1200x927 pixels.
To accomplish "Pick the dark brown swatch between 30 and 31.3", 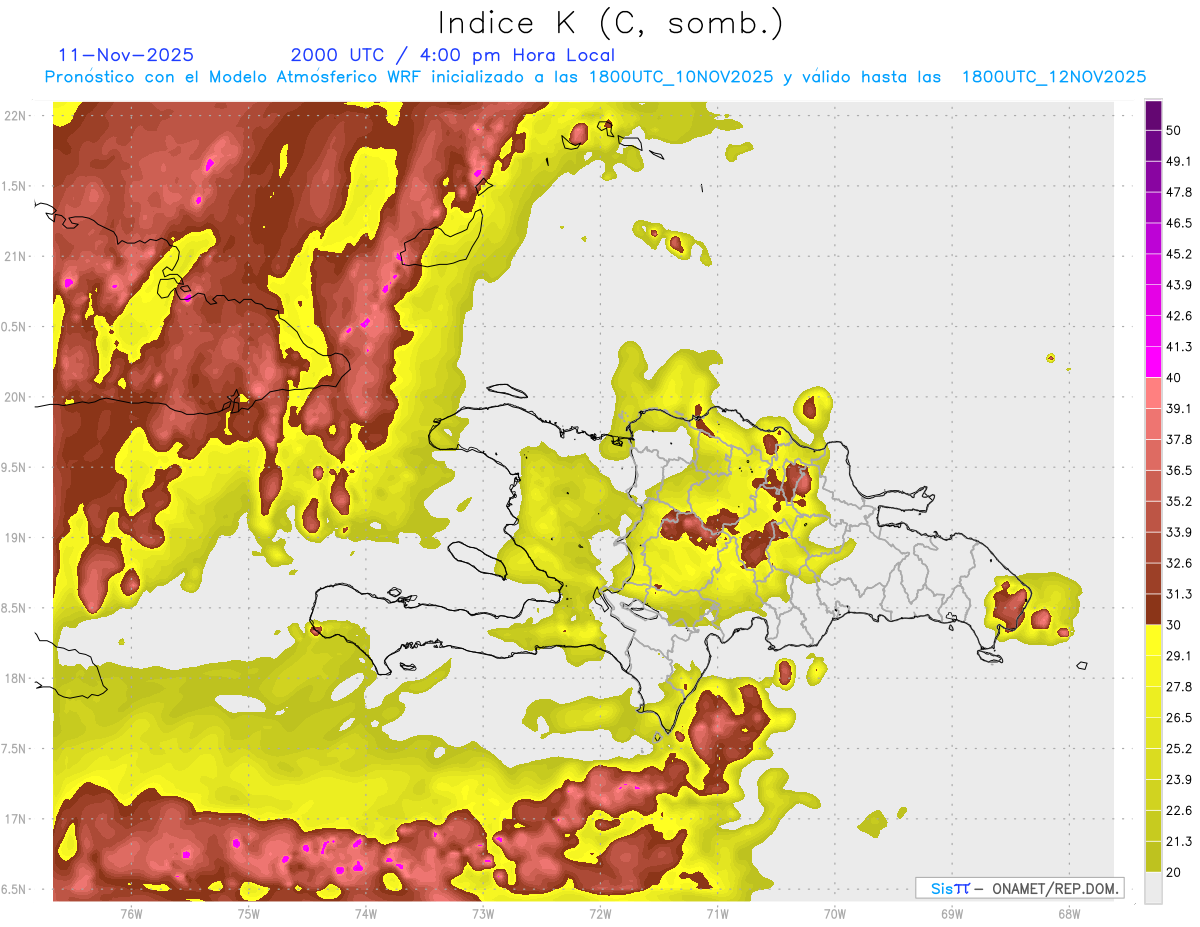I will coord(1153,610).
